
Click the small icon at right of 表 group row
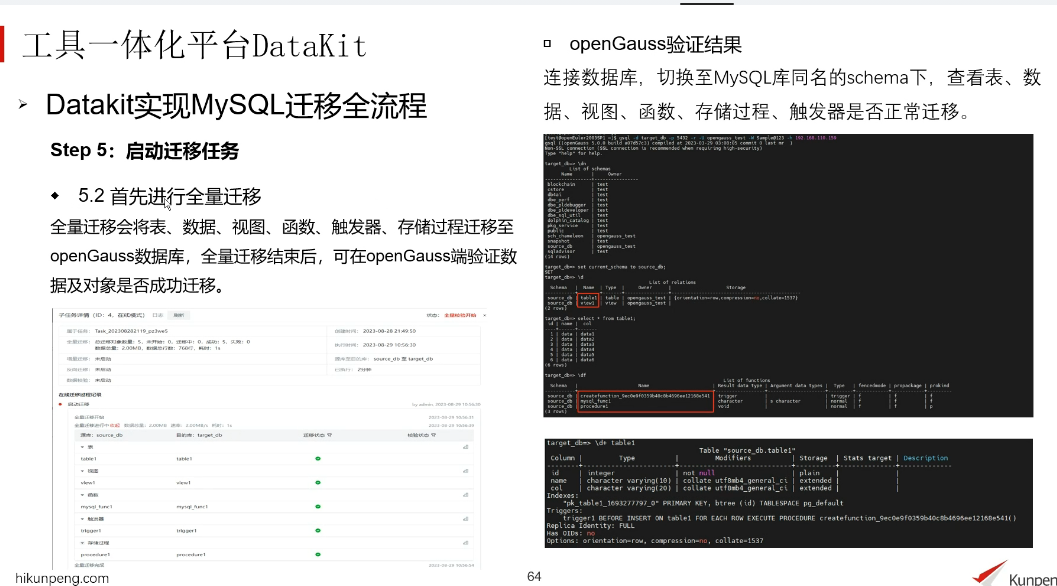[x=465, y=447]
